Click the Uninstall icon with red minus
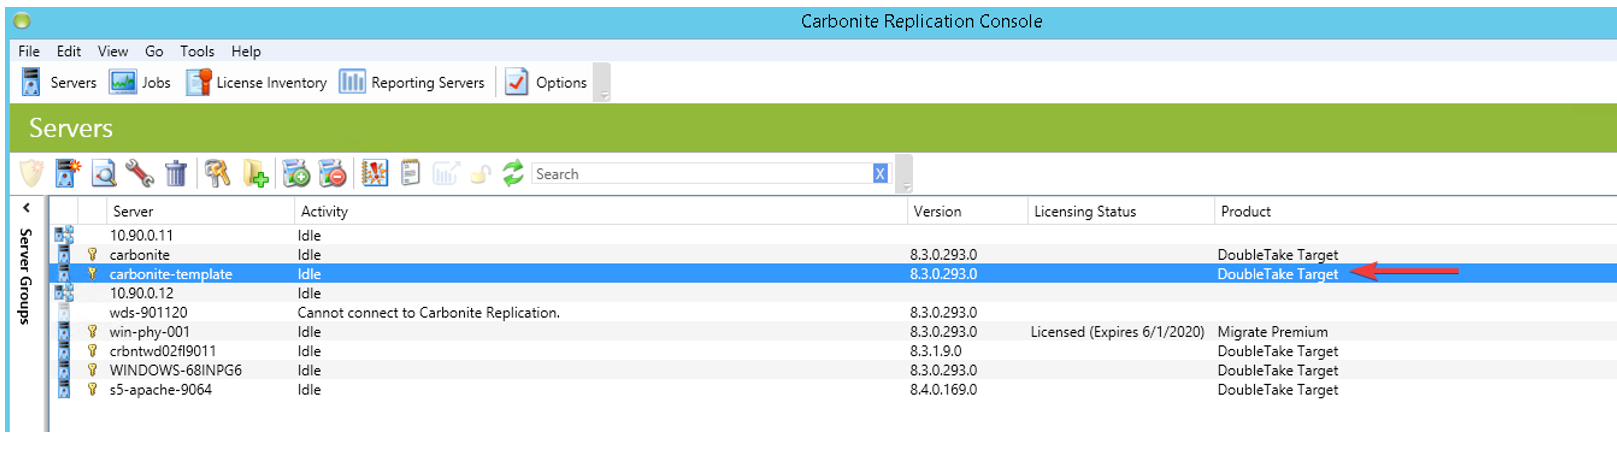This screenshot has width=1617, height=461. click(x=332, y=174)
